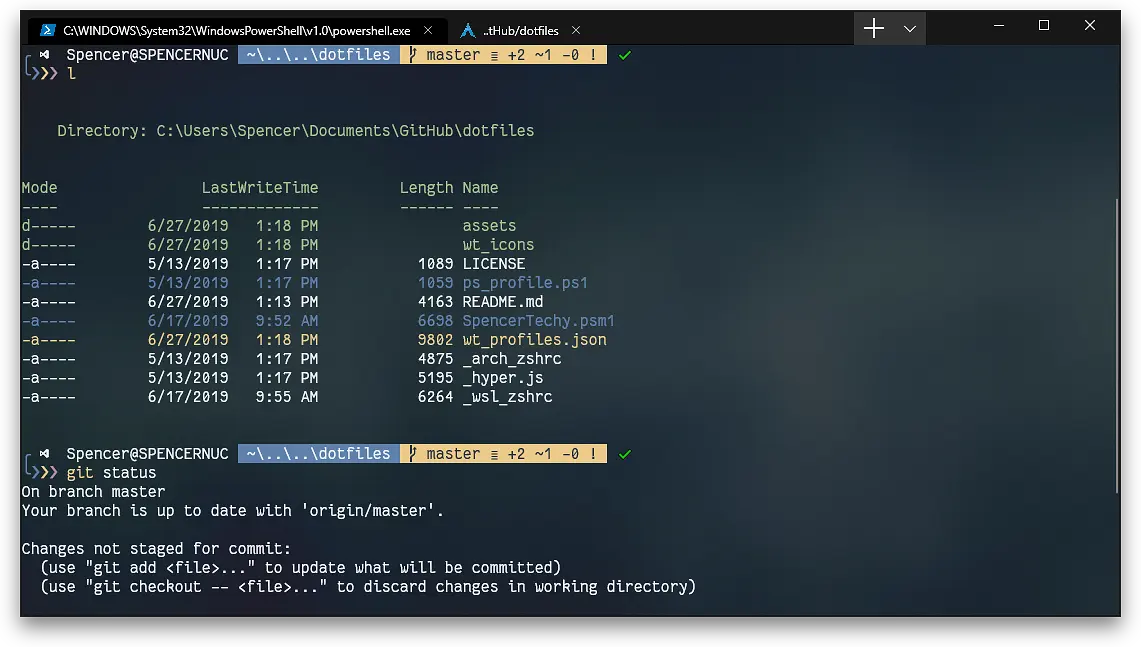Click the blue path segment in the second prompt
The image size is (1141, 647).
(319, 453)
